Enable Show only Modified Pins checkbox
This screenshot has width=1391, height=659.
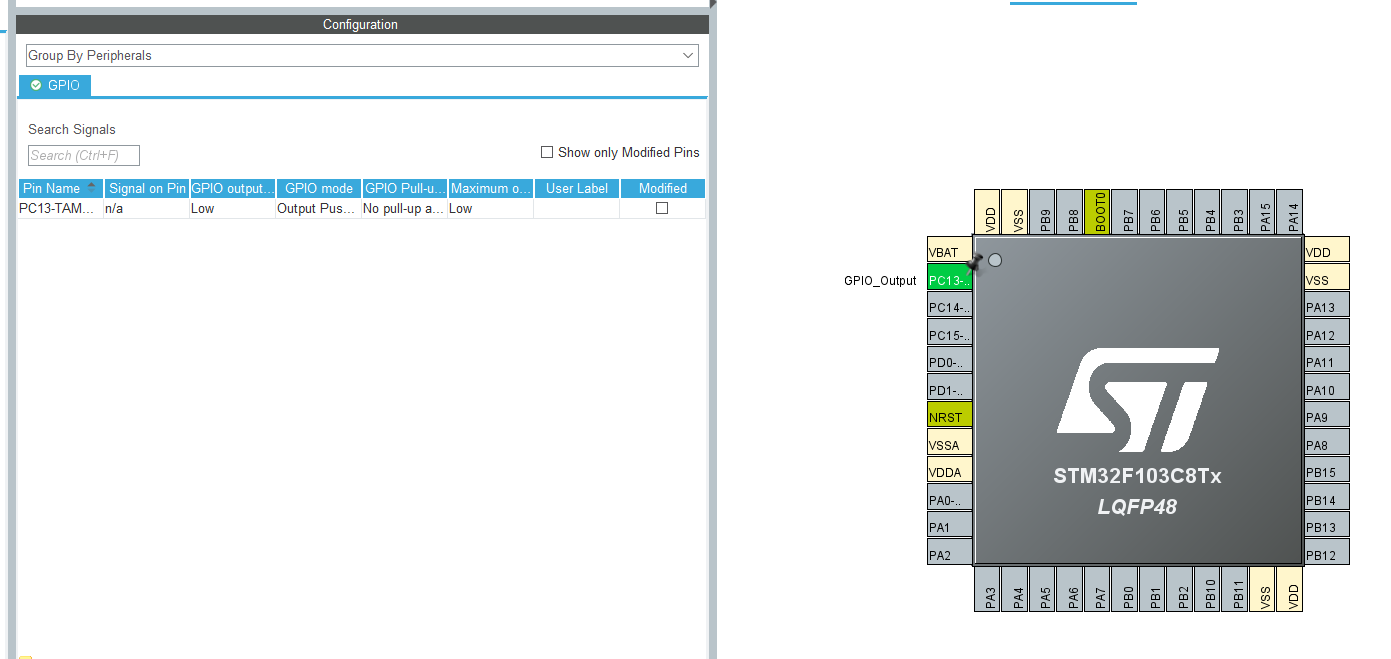coord(547,152)
